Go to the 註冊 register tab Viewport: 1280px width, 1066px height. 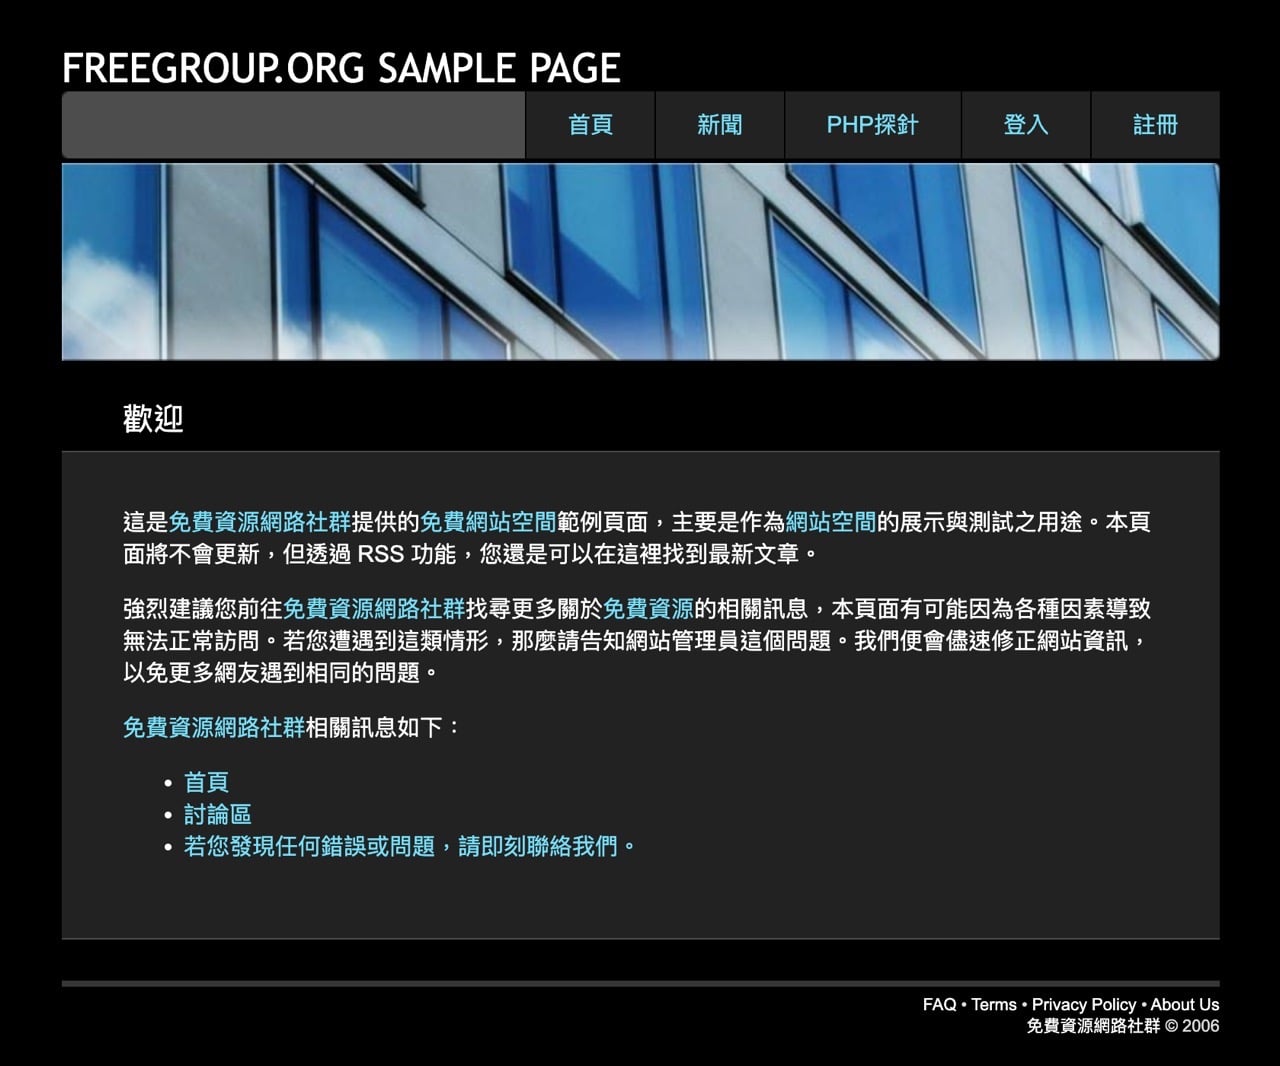(x=1155, y=125)
